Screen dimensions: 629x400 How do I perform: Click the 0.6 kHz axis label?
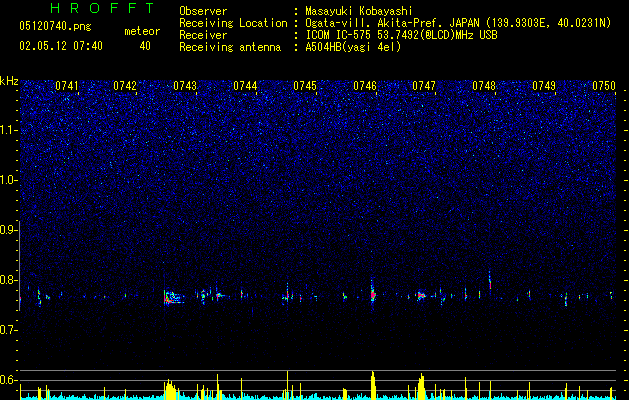click(8, 380)
